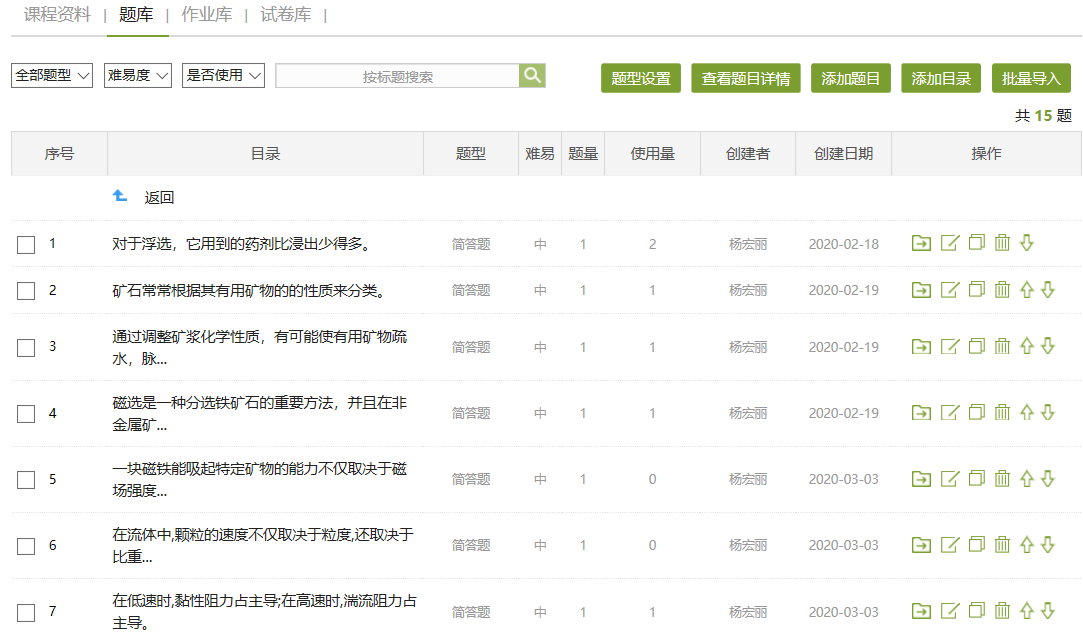Delete question 4 with the trash icon
This screenshot has width=1083, height=634.
coord(1002,413)
